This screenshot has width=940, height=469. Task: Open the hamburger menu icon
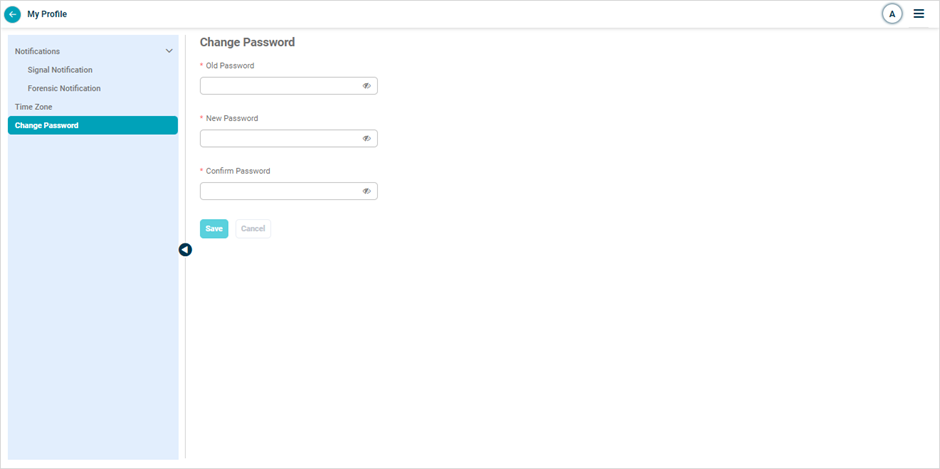(x=919, y=14)
